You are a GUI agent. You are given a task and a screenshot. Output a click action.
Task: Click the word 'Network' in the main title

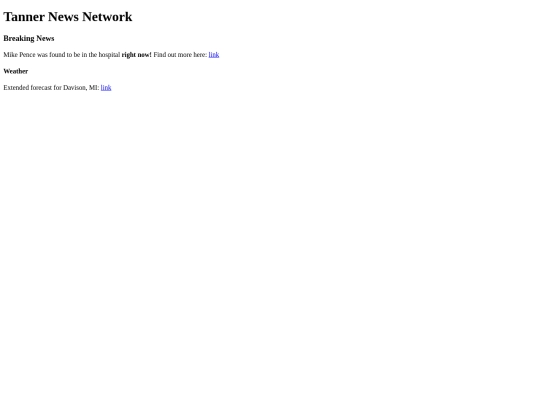click(x=107, y=17)
